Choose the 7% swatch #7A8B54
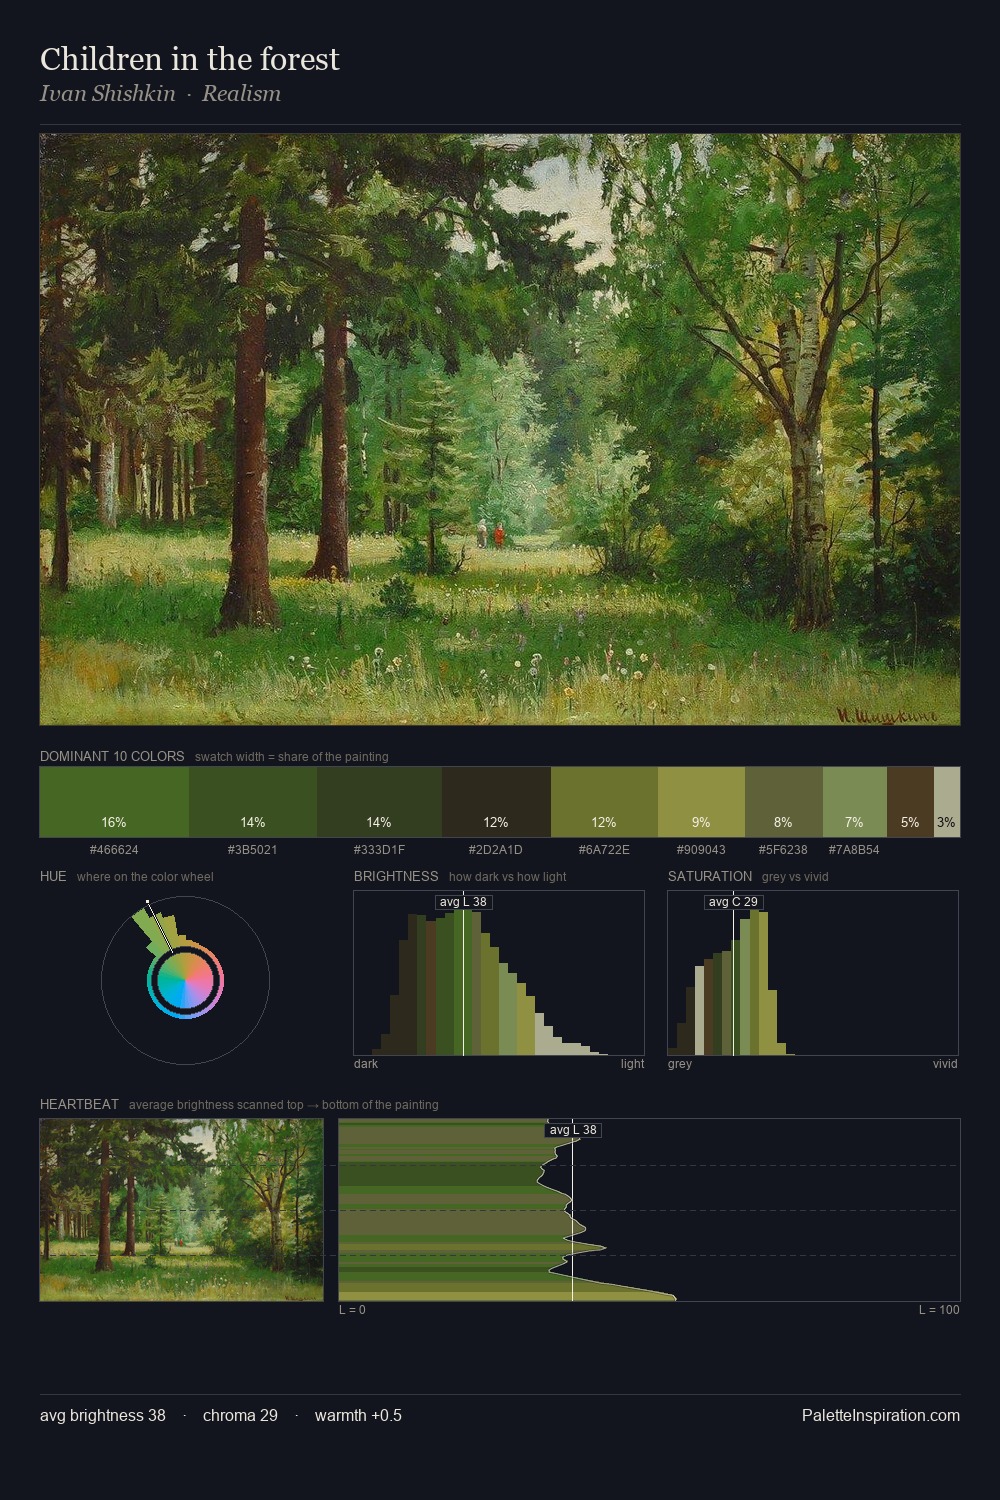The height and width of the screenshot is (1500, 1000). tap(855, 802)
